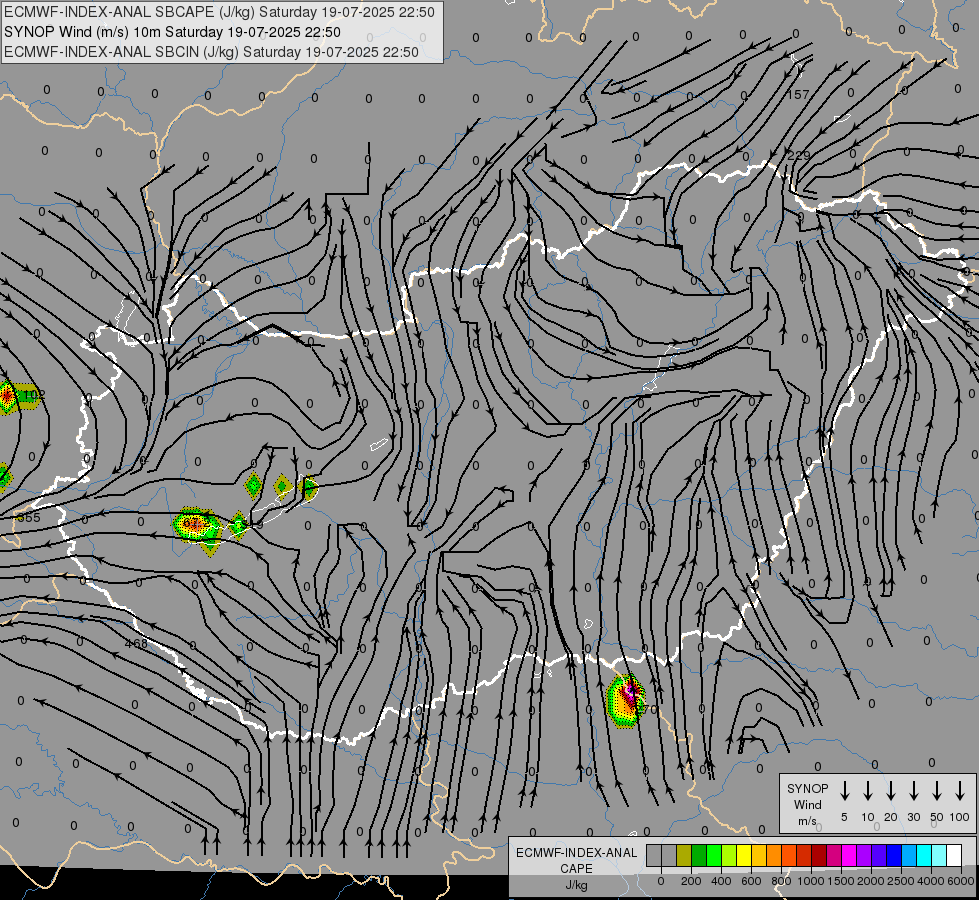Pick the dark red swatch right of the 1000 tick
This screenshot has width=979, height=900.
[x=819, y=855]
